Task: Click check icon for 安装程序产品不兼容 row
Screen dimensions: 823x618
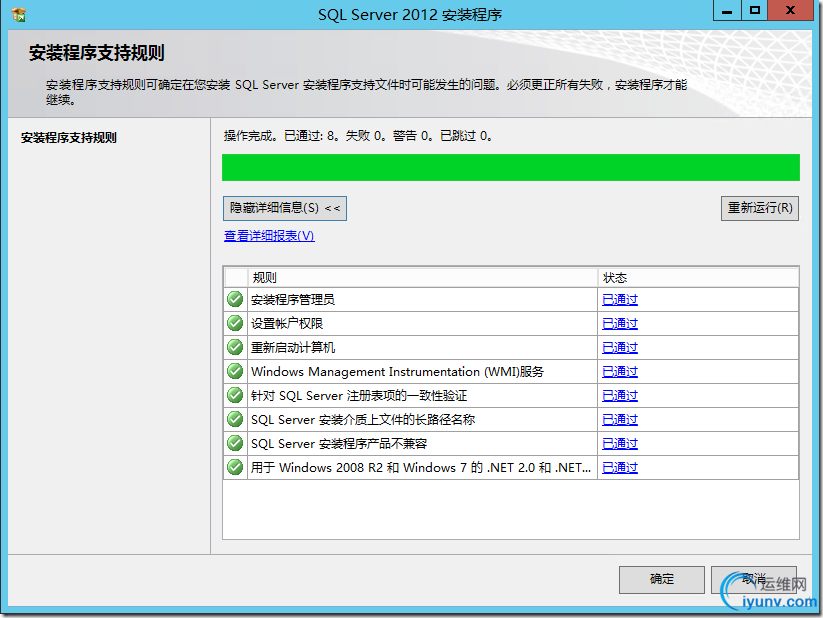Action: [235, 443]
